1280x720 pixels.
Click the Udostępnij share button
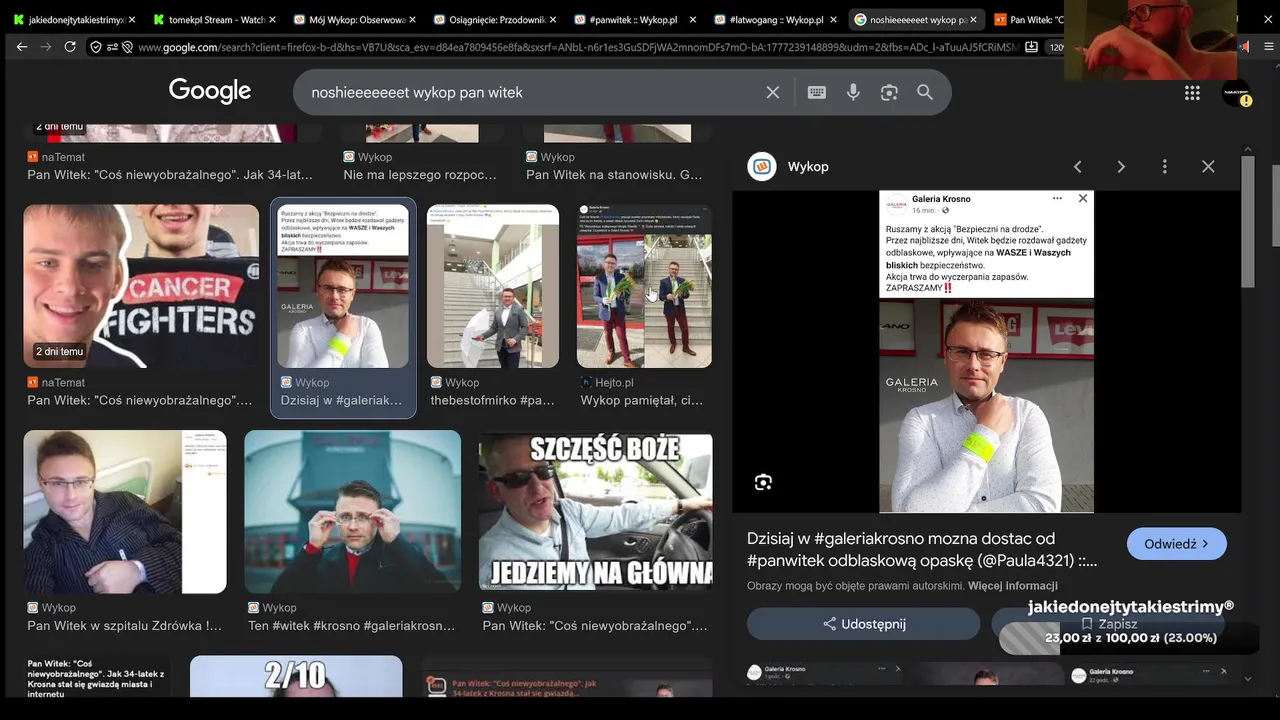click(863, 624)
